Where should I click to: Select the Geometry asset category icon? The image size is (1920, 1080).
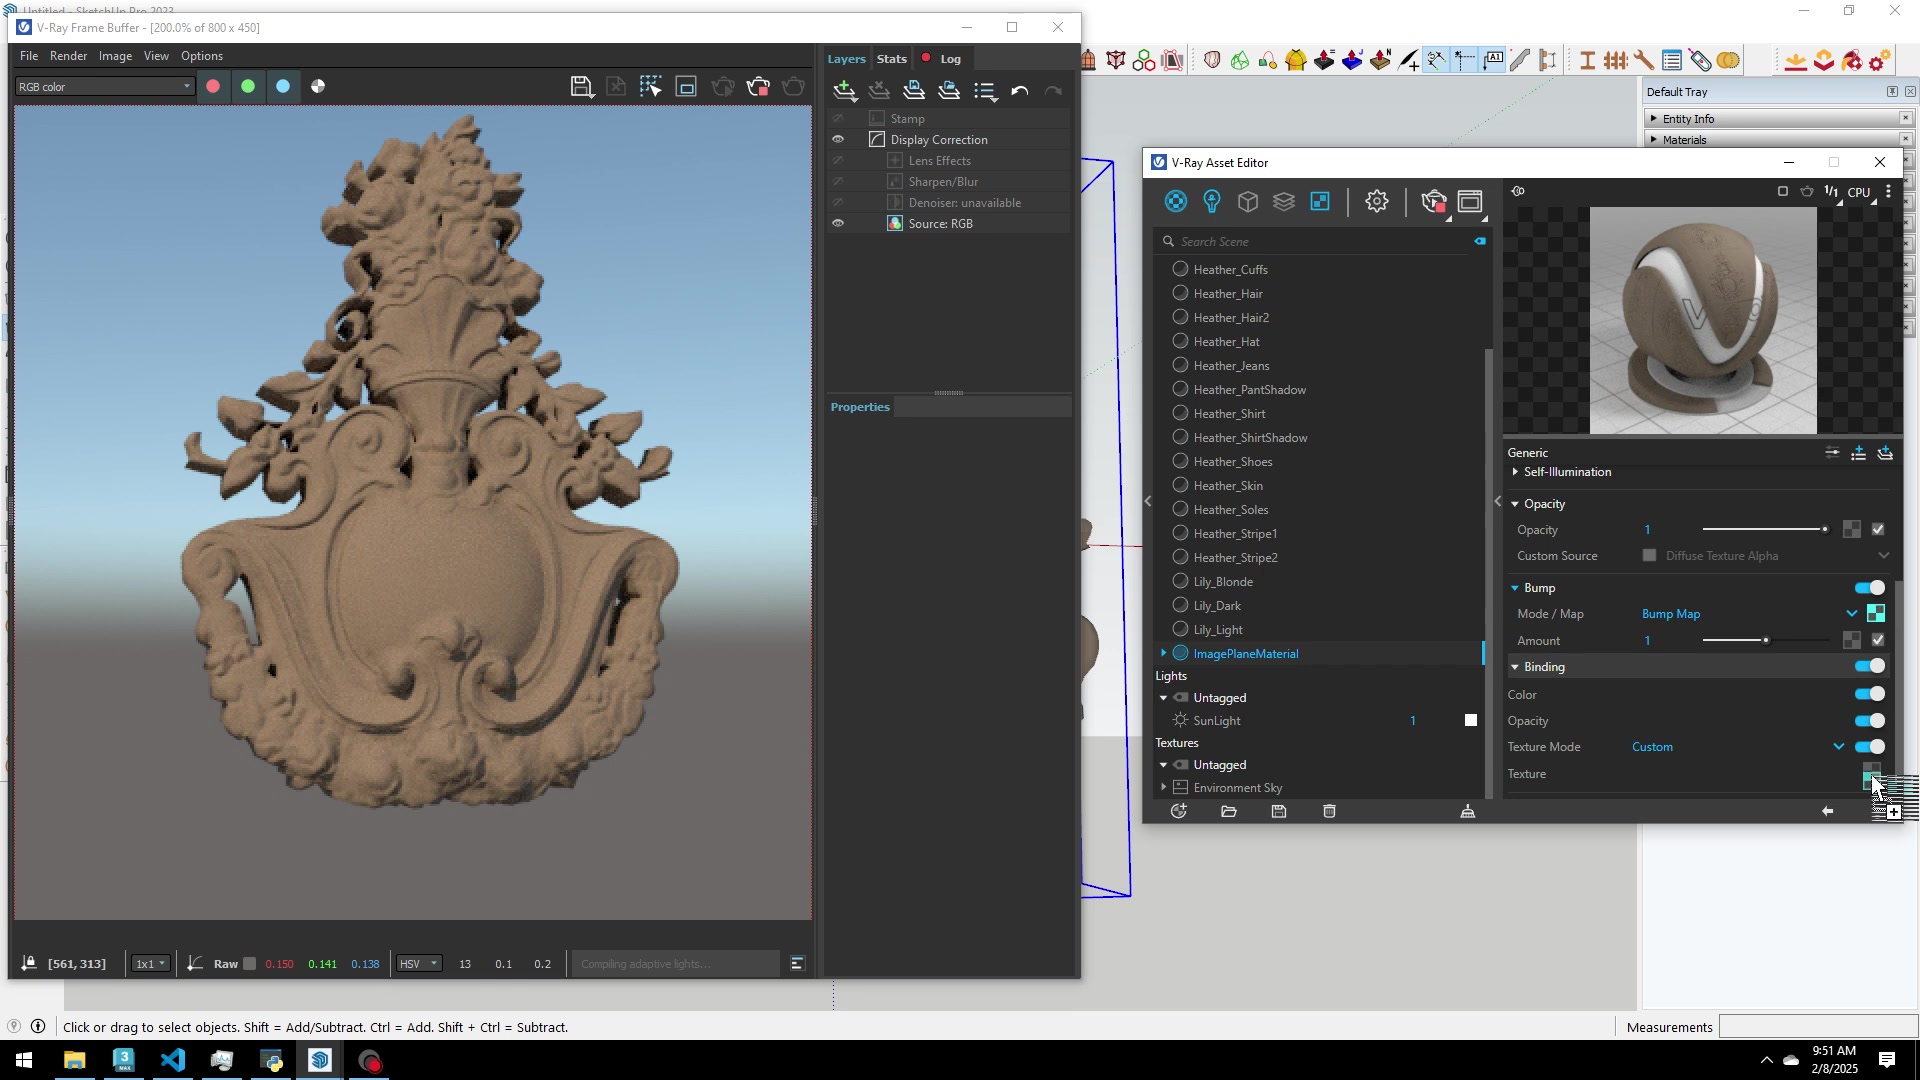1247,201
